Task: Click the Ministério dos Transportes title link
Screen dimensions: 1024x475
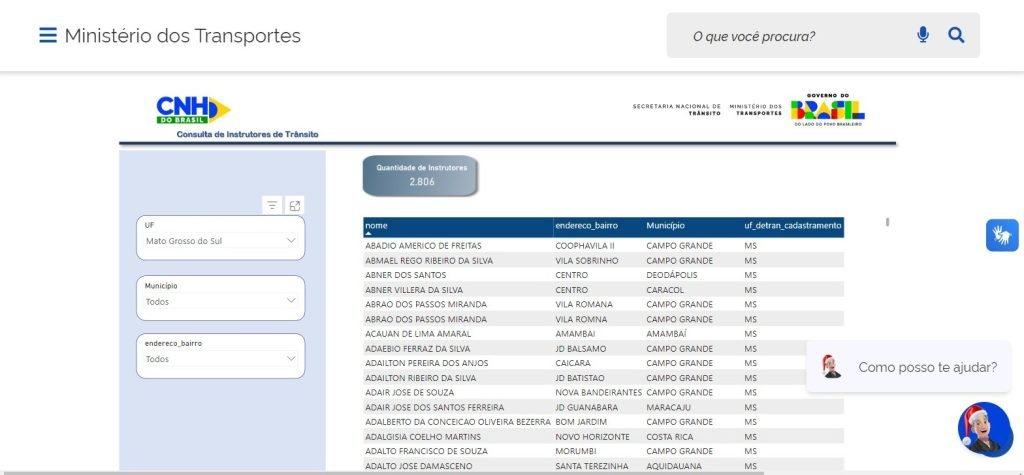Action: click(182, 36)
